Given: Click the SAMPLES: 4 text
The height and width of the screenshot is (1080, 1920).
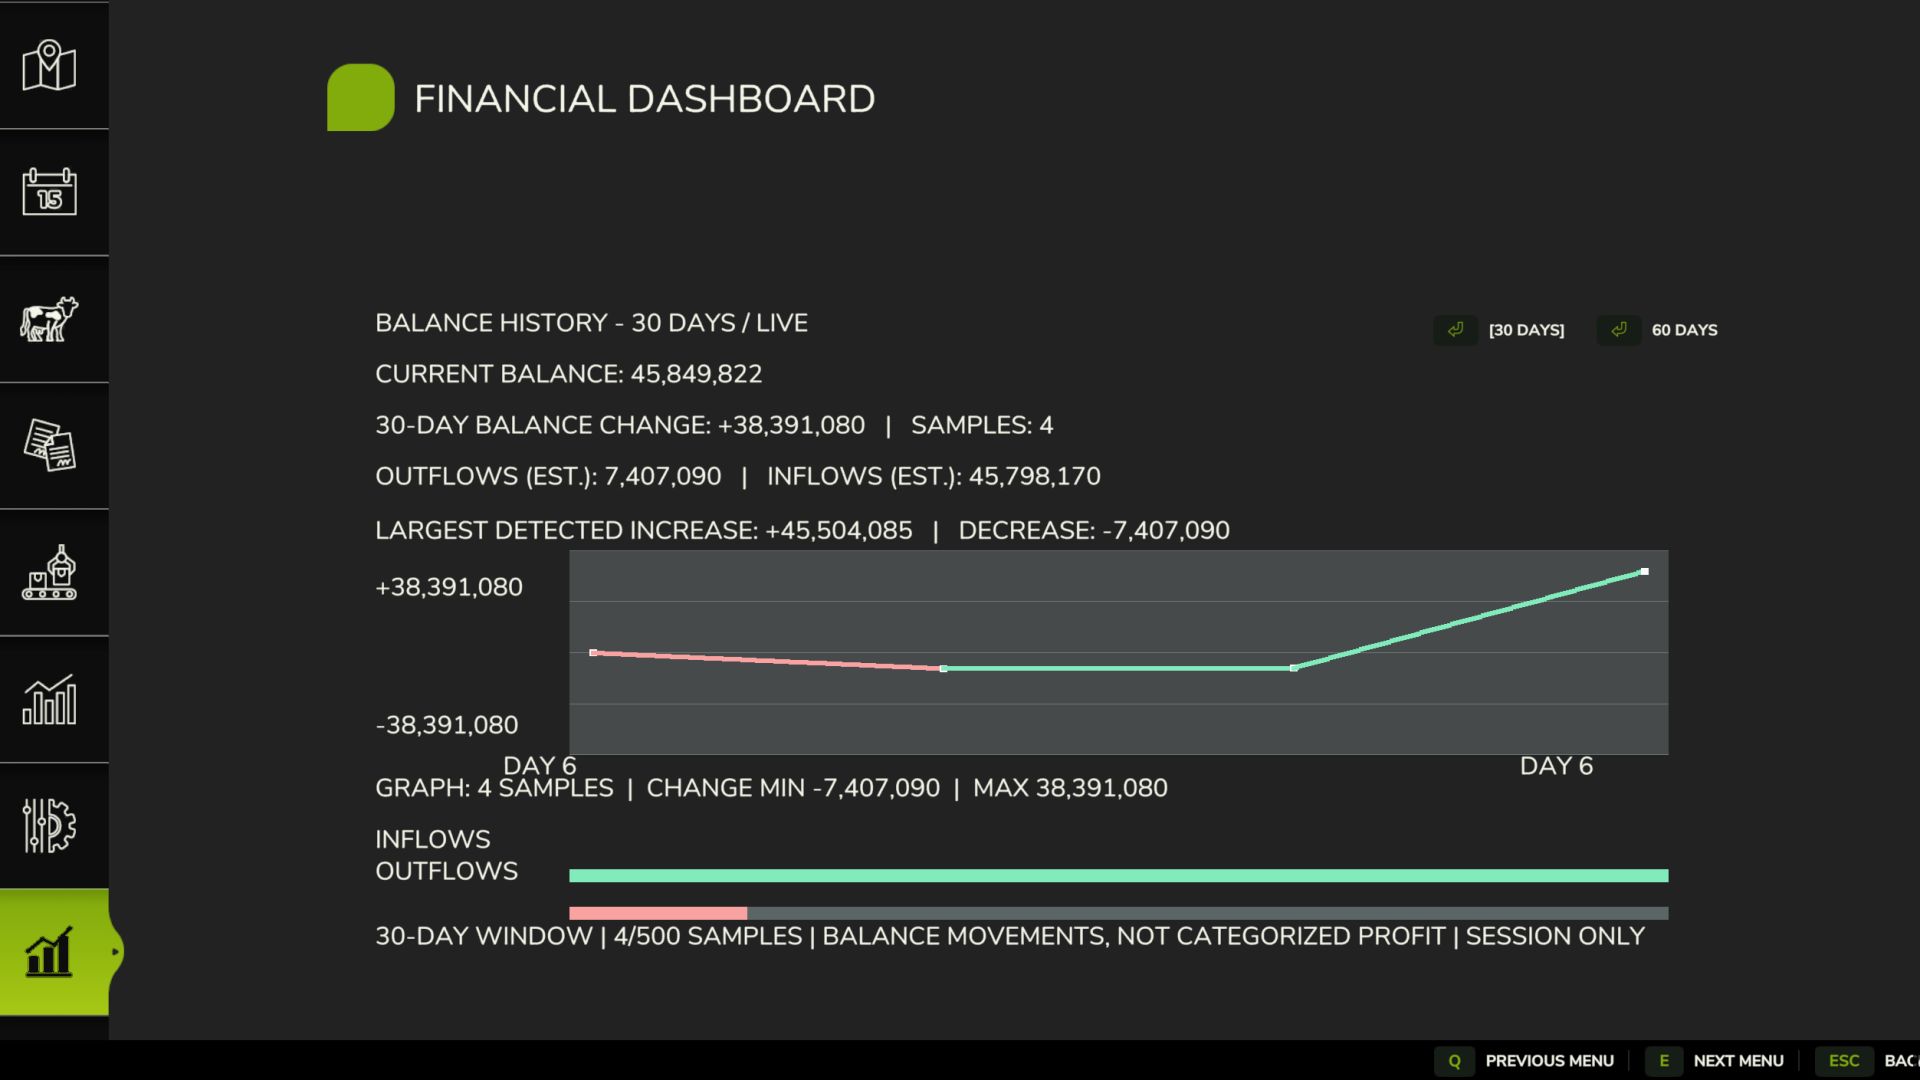Looking at the screenshot, I should 982,425.
